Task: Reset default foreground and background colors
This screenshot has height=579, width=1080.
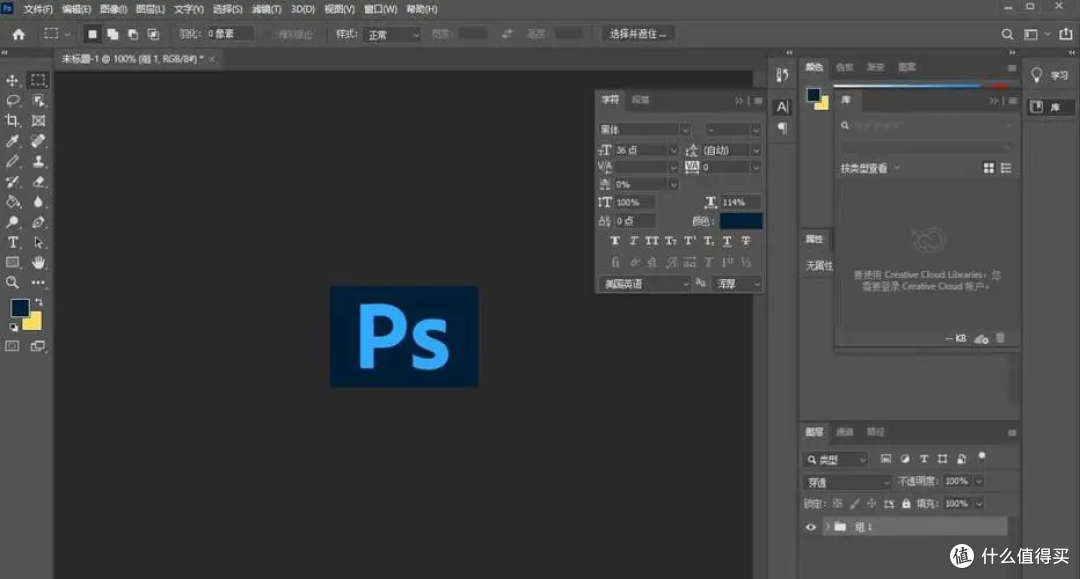Action: click(x=13, y=328)
